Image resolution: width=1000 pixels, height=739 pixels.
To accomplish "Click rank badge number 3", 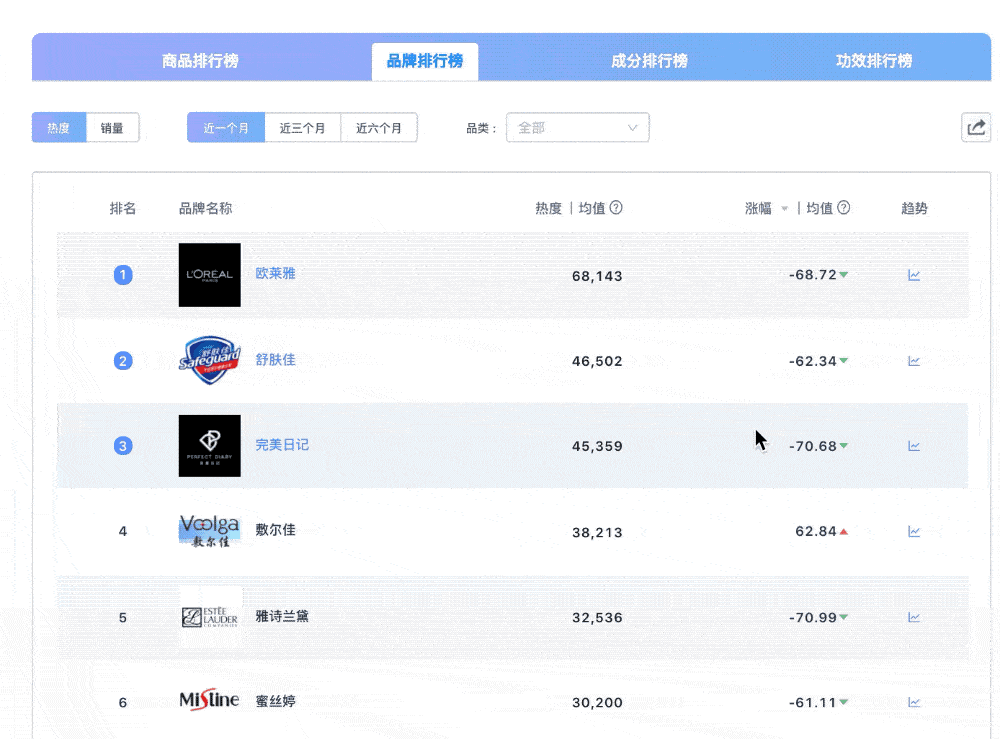I will 123,446.
